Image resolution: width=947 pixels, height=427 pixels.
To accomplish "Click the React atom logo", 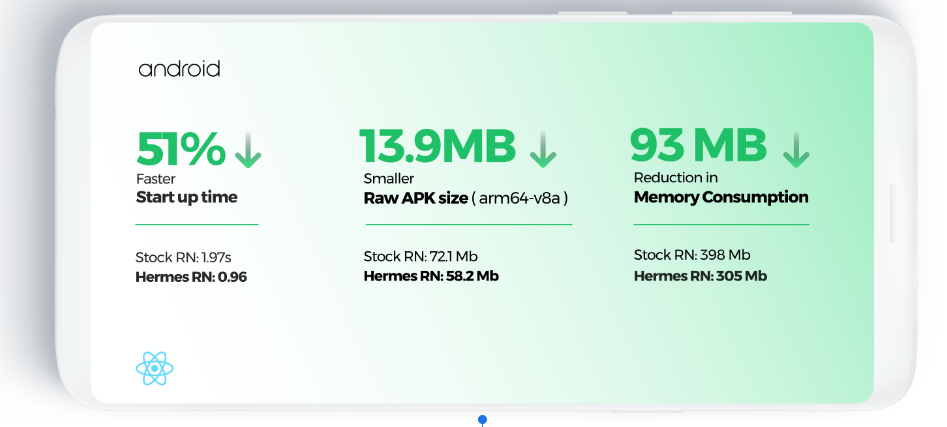I will click(154, 368).
